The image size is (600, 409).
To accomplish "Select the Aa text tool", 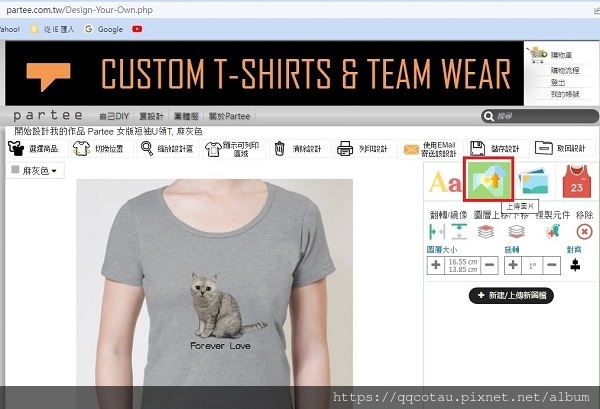I will pos(445,181).
